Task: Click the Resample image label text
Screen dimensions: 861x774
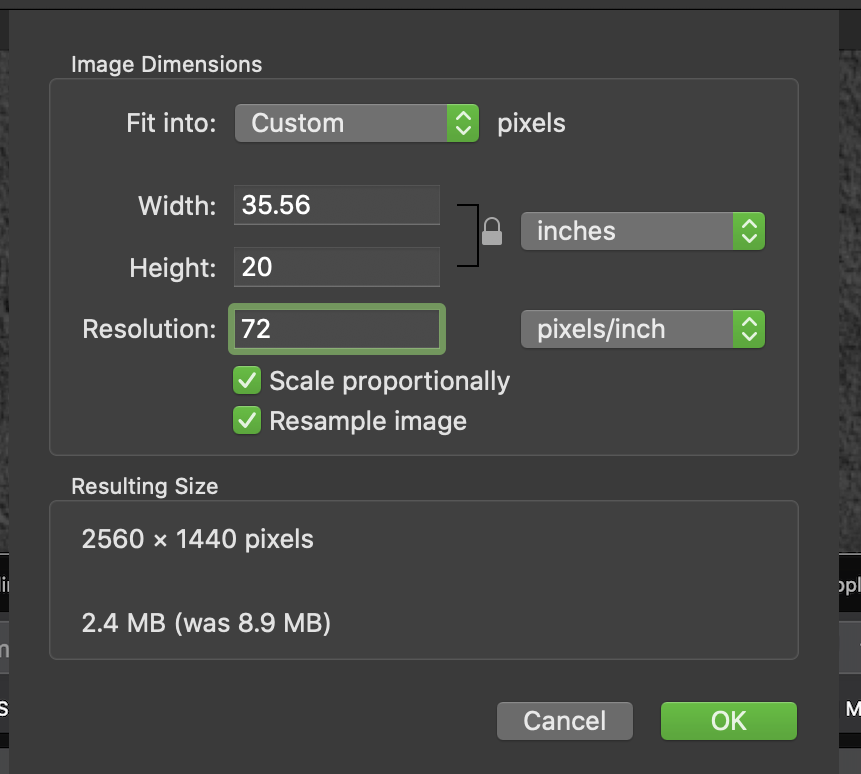Action: pyautogui.click(x=368, y=421)
